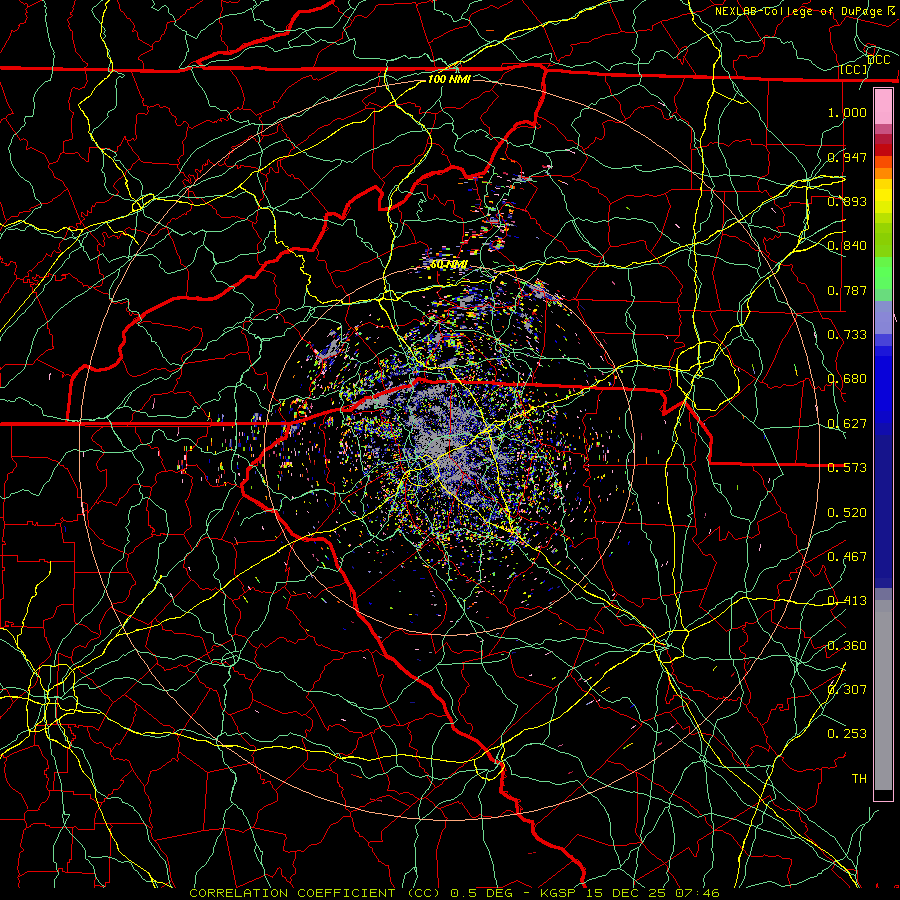The width and height of the screenshot is (900, 900).
Task: Click the KGSP radar site identifier
Action: pos(560,893)
